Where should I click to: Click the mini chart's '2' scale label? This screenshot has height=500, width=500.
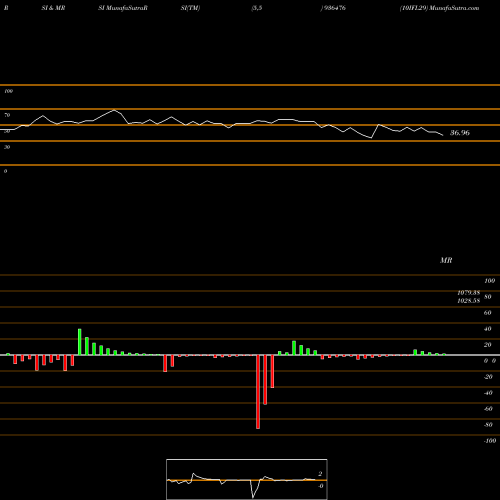320,474
